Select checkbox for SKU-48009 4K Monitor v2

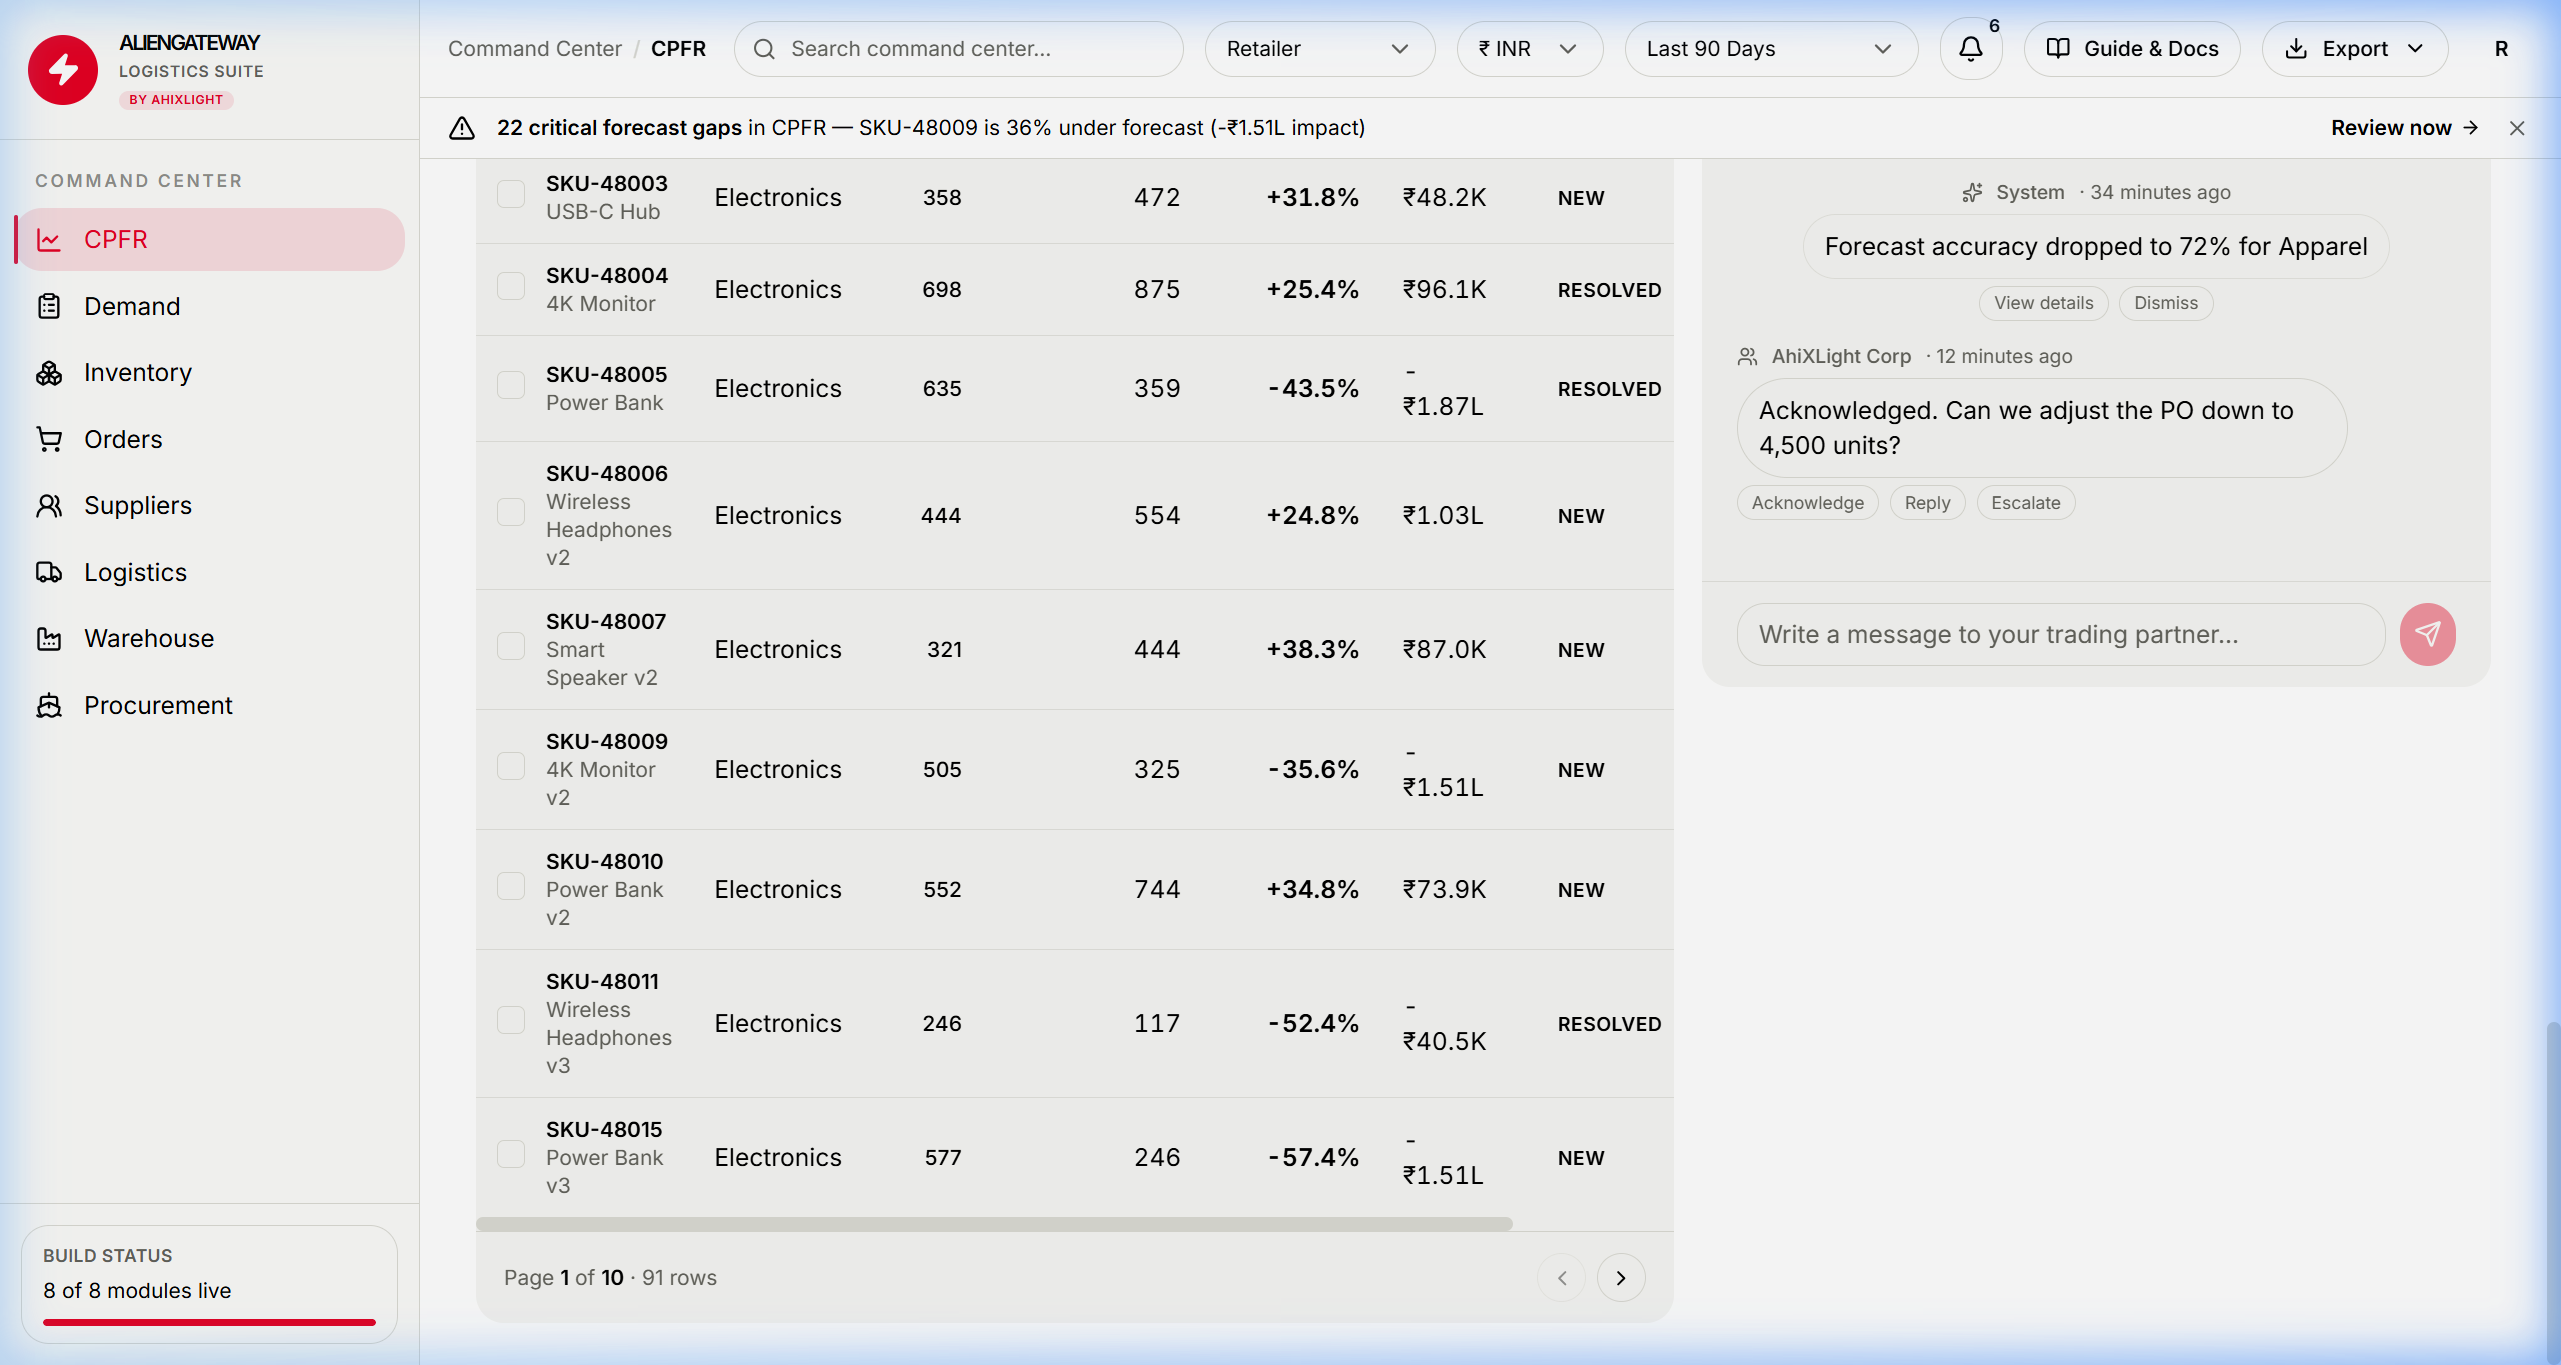[511, 766]
